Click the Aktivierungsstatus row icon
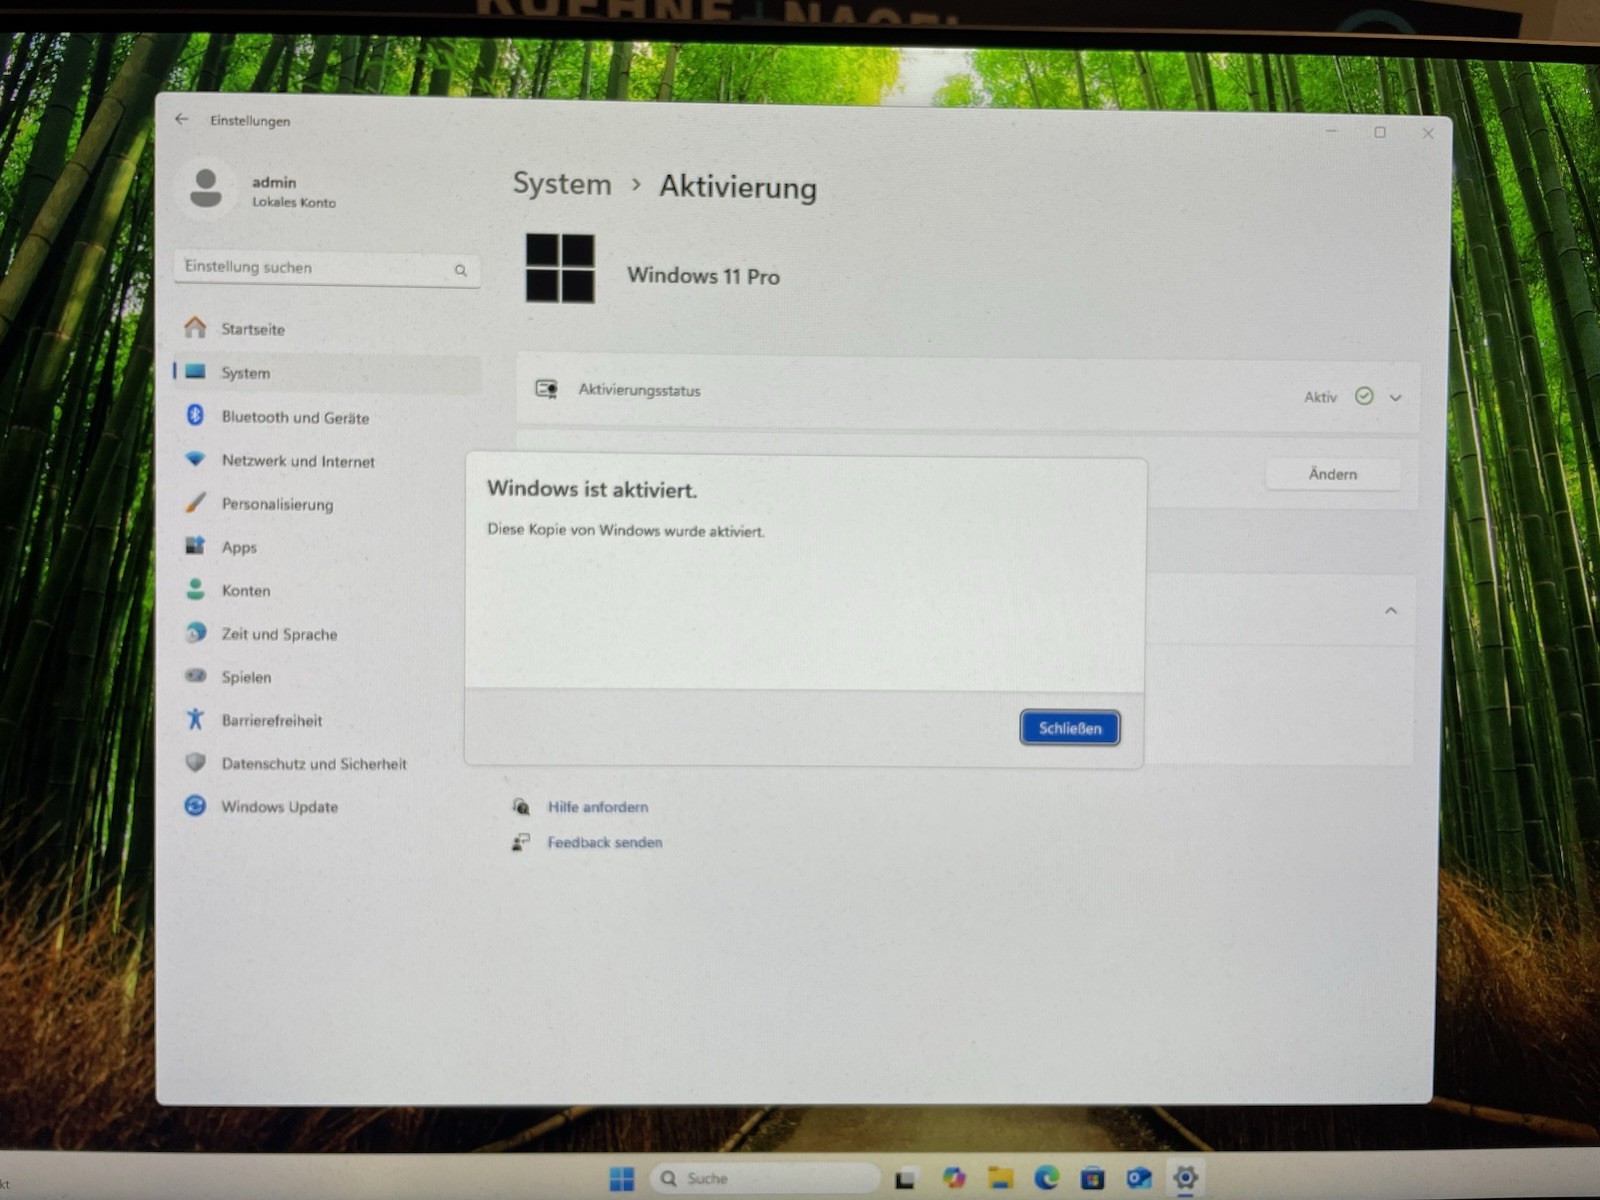Screen dimensions: 1600x1200 546,389
